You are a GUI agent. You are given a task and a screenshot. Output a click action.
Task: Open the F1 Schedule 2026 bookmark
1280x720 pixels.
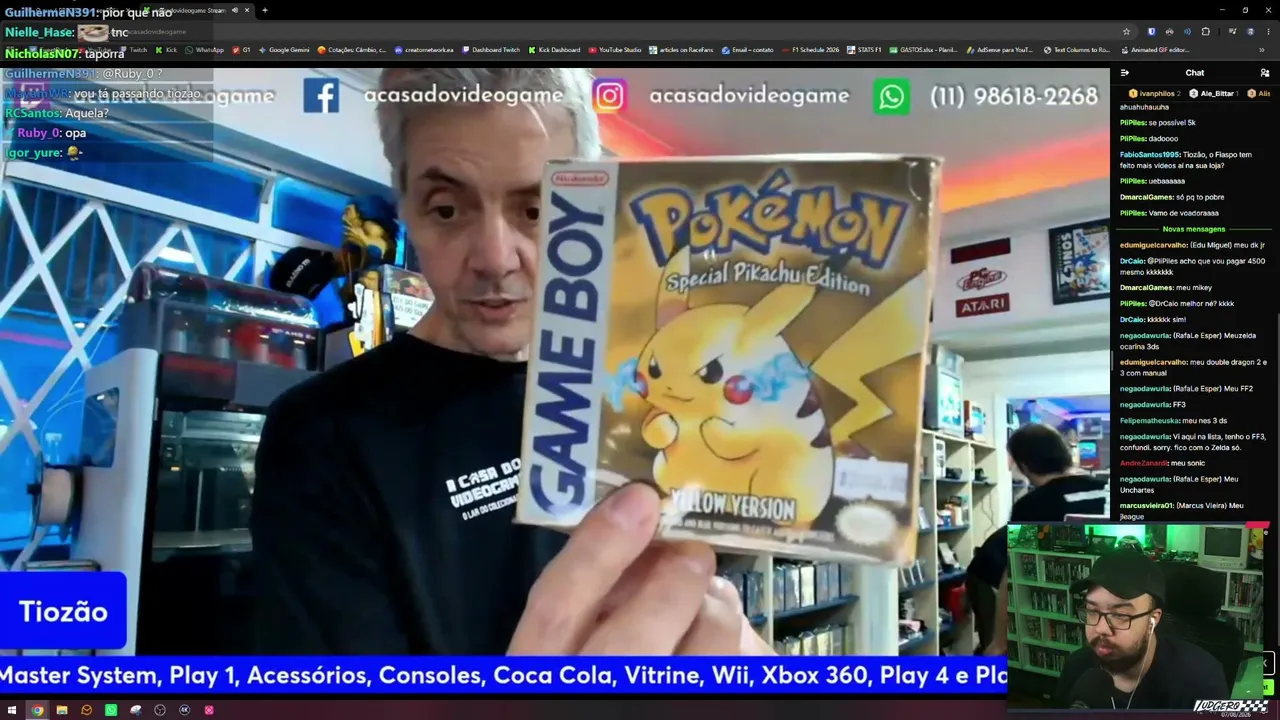pyautogui.click(x=811, y=50)
